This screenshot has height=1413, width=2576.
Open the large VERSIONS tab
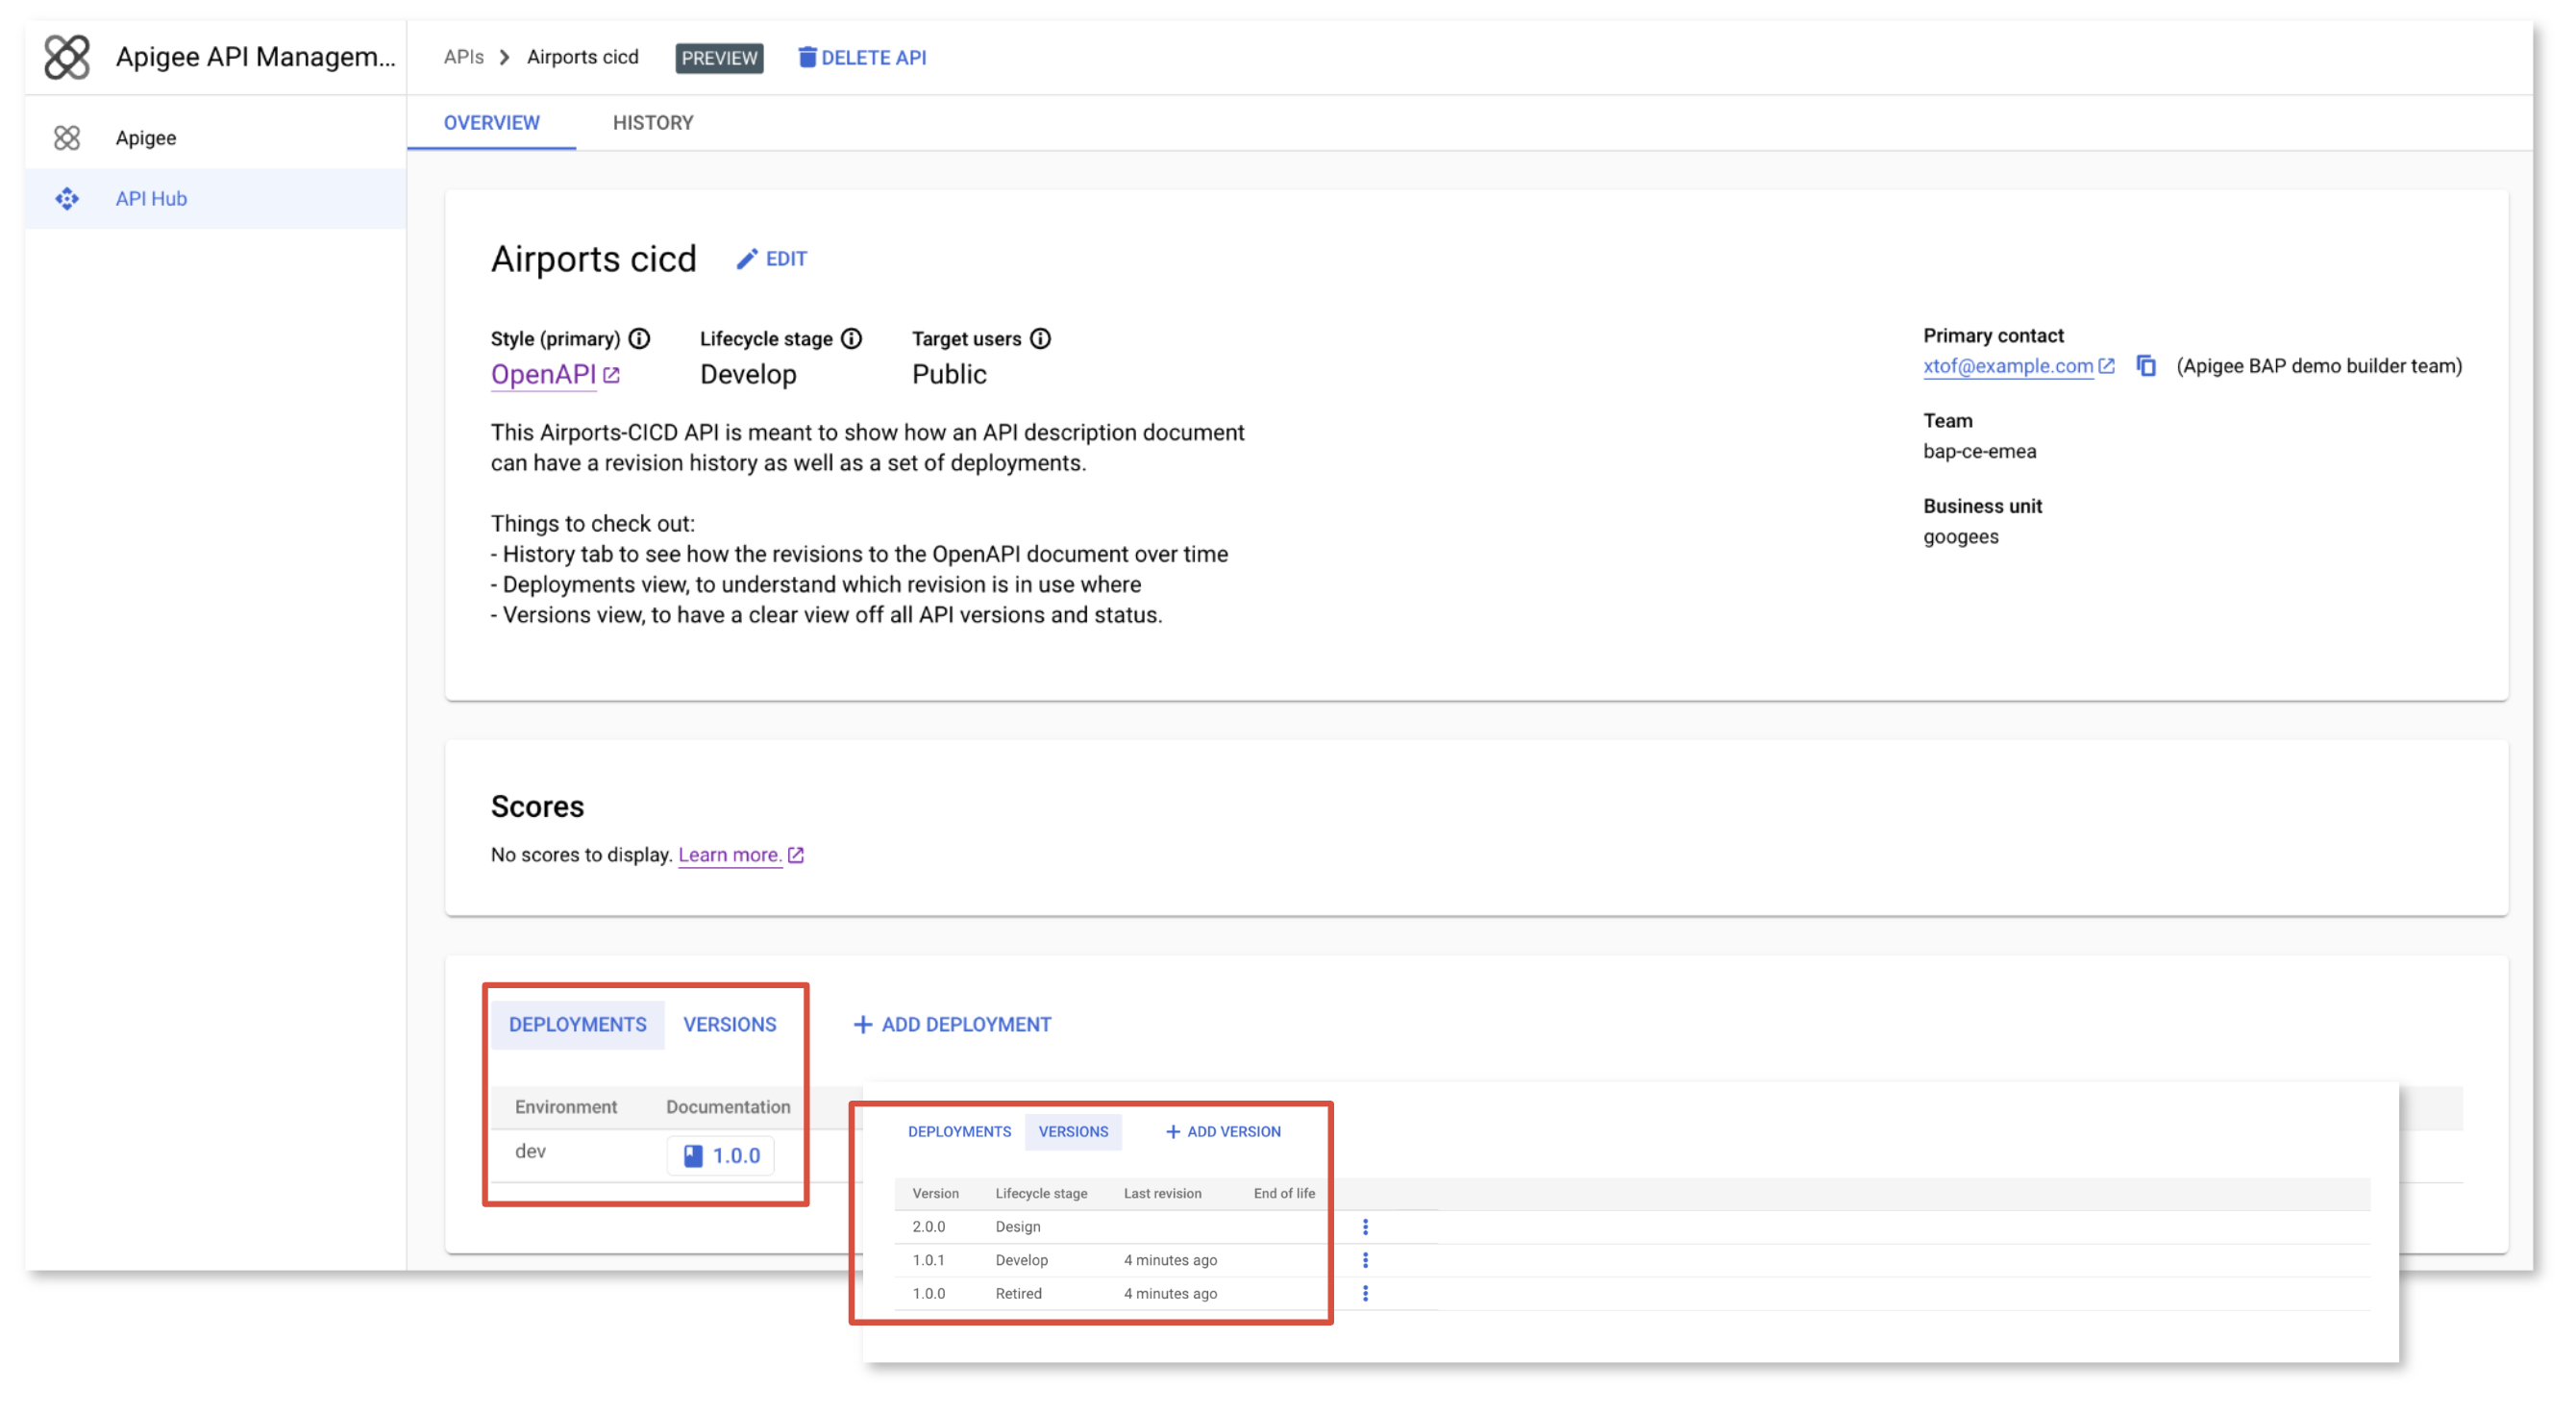click(729, 1025)
